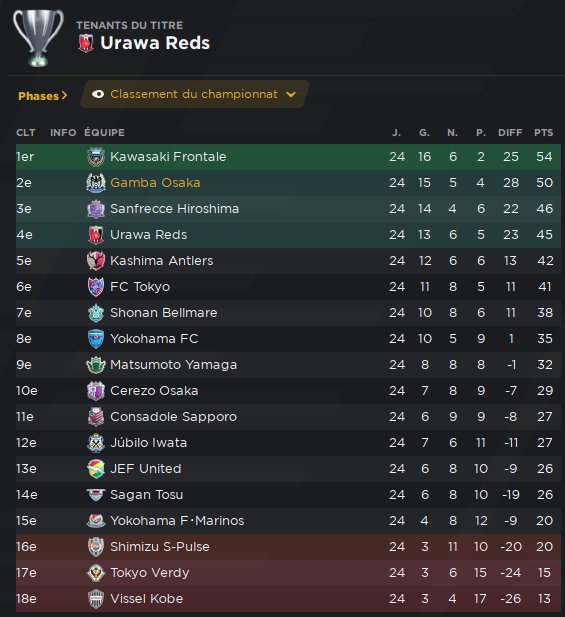The image size is (565, 617).
Task: Expand the Phases menu
Action: [x=42, y=96]
